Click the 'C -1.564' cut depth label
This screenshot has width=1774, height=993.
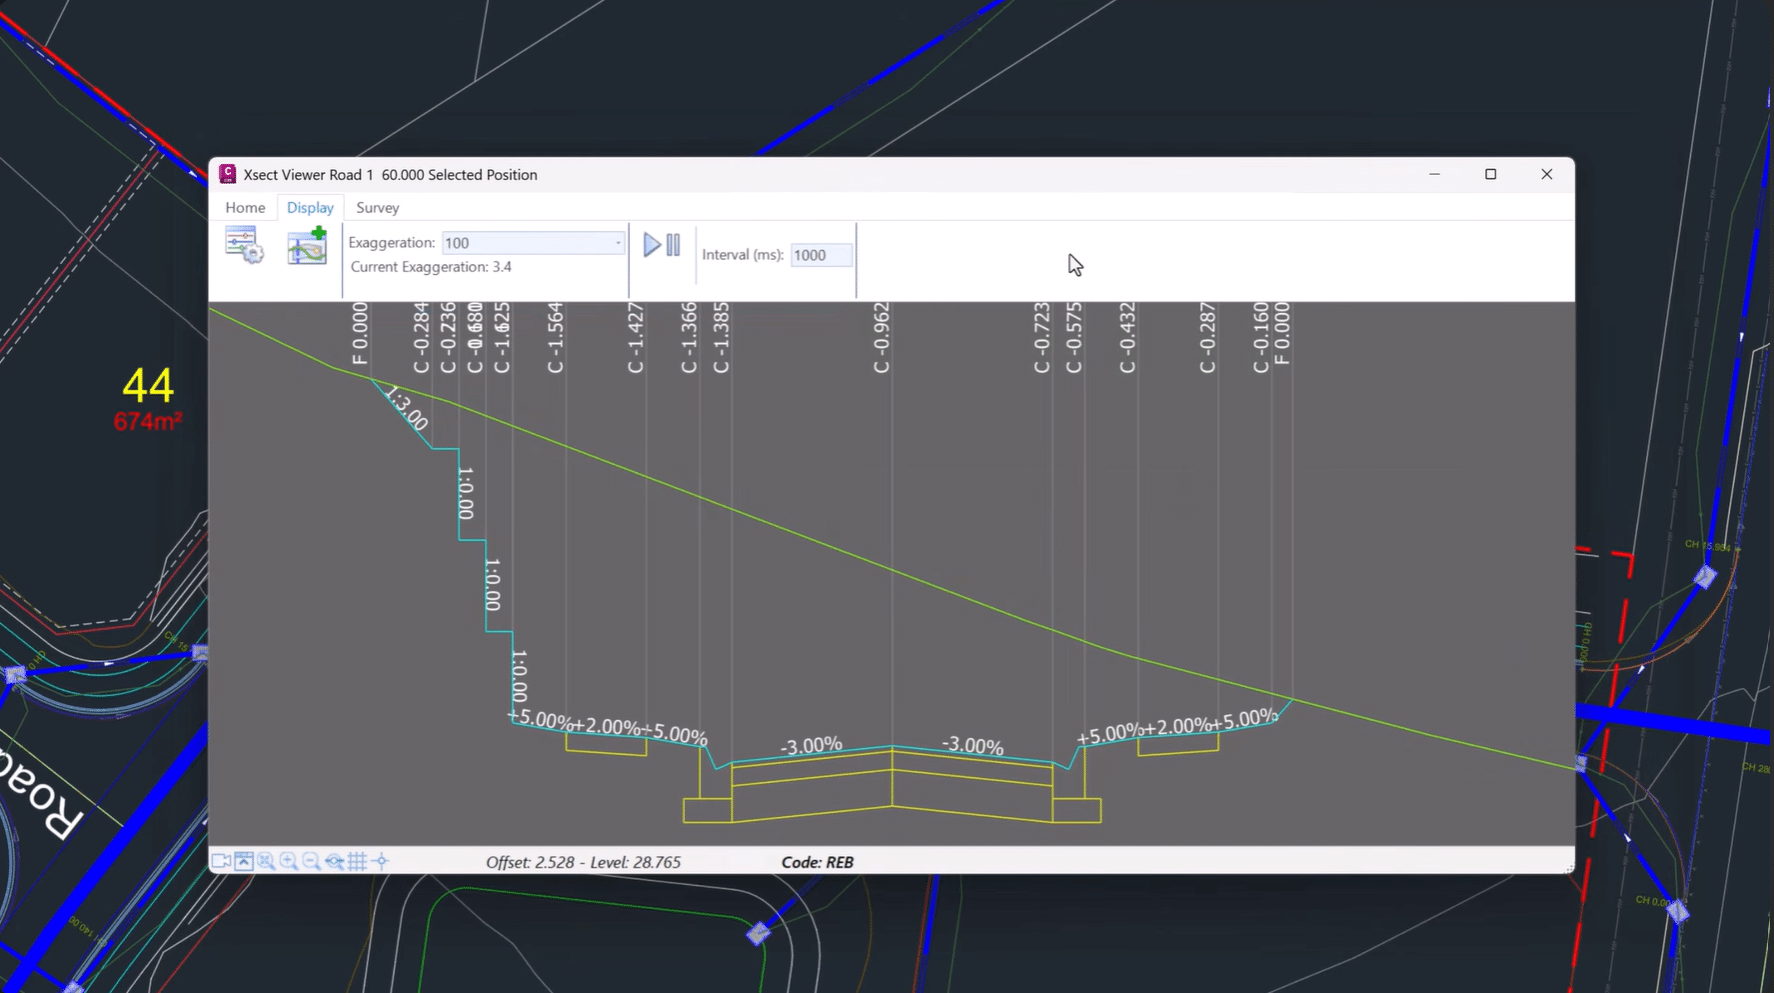555,338
